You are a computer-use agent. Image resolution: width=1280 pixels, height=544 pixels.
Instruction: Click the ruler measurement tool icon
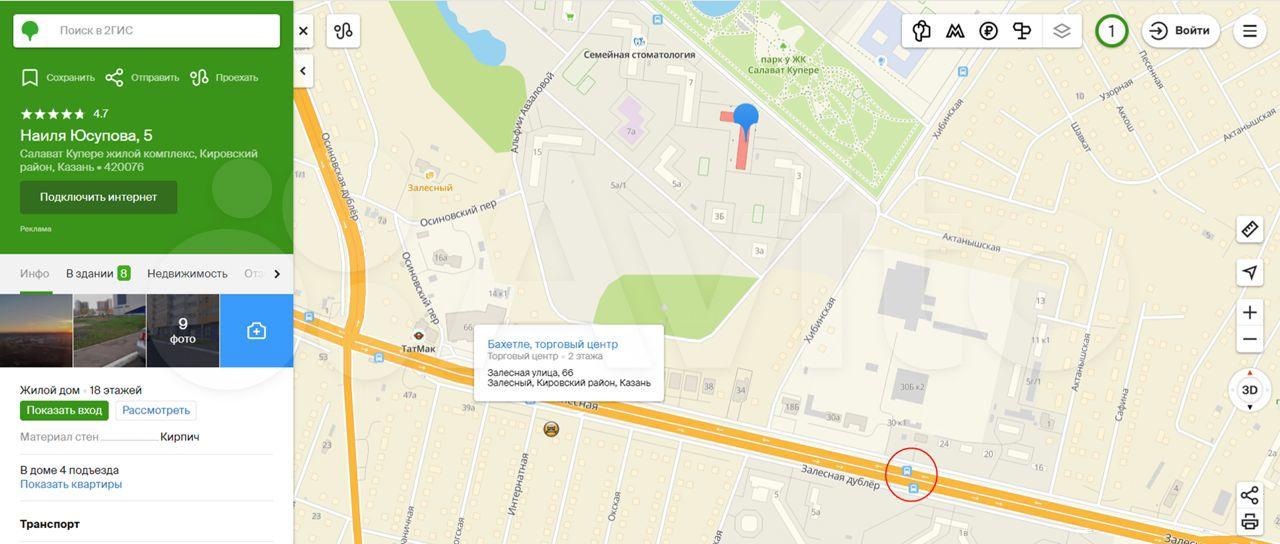[1249, 229]
